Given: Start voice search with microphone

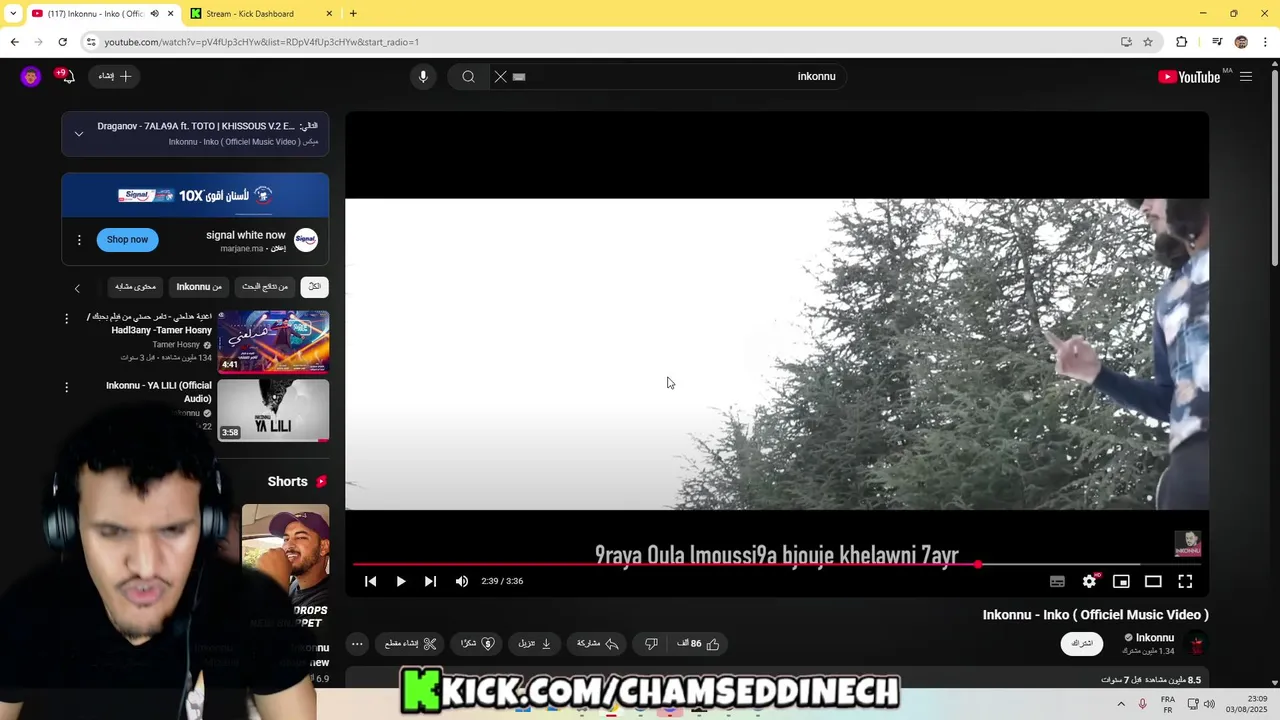Looking at the screenshot, I should [423, 76].
